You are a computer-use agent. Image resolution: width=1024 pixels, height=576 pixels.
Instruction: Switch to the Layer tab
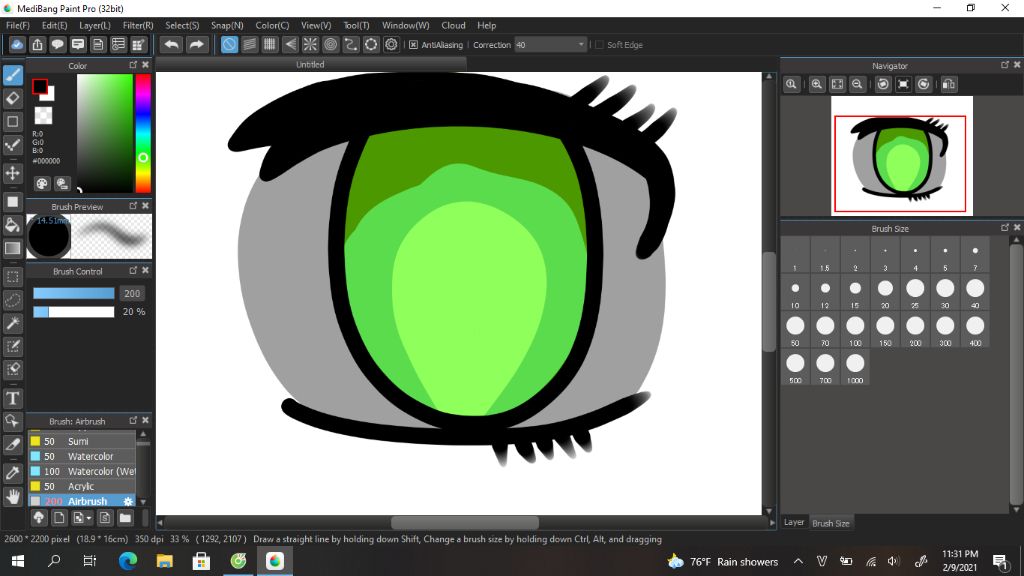794,522
